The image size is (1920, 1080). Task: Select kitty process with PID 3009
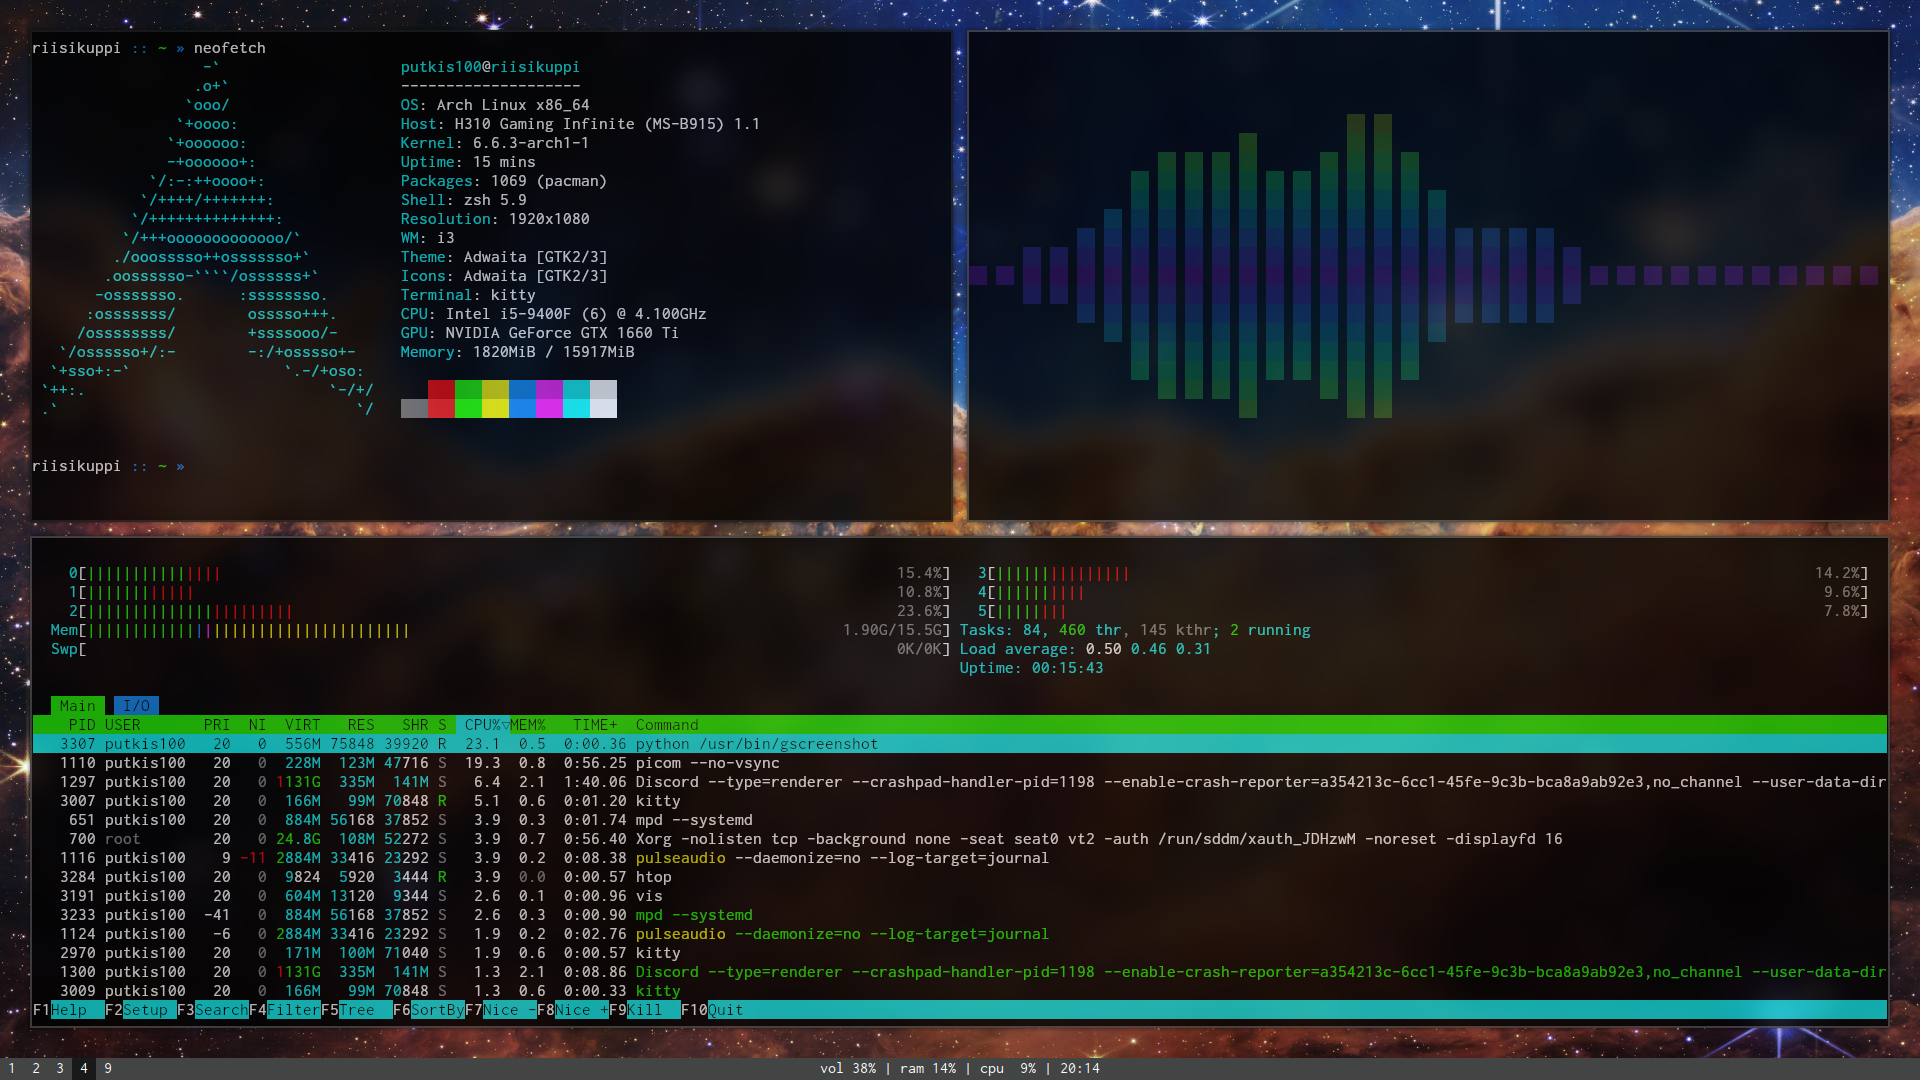(x=960, y=991)
